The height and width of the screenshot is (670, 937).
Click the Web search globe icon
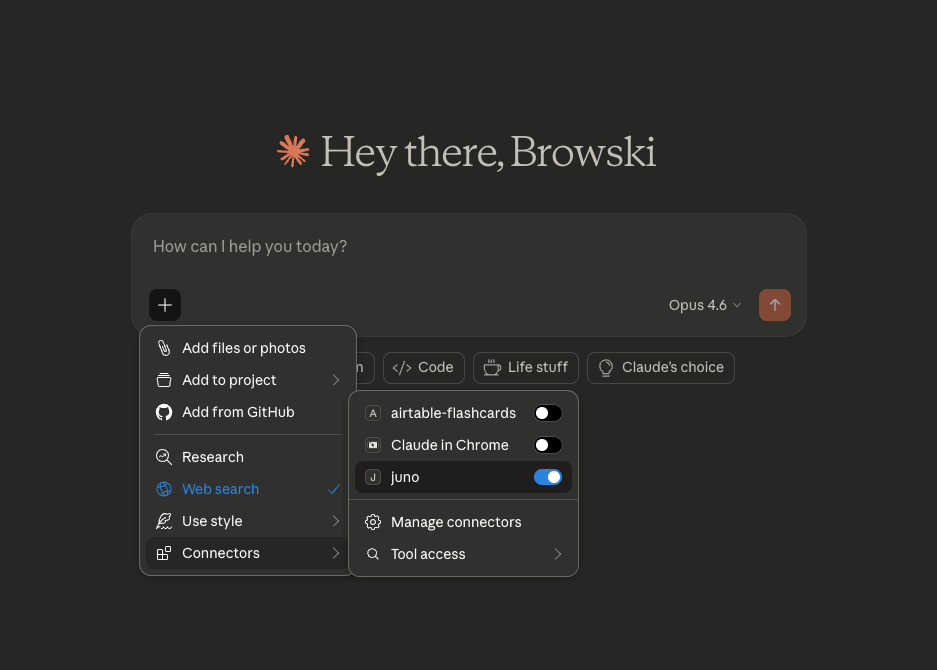point(164,489)
